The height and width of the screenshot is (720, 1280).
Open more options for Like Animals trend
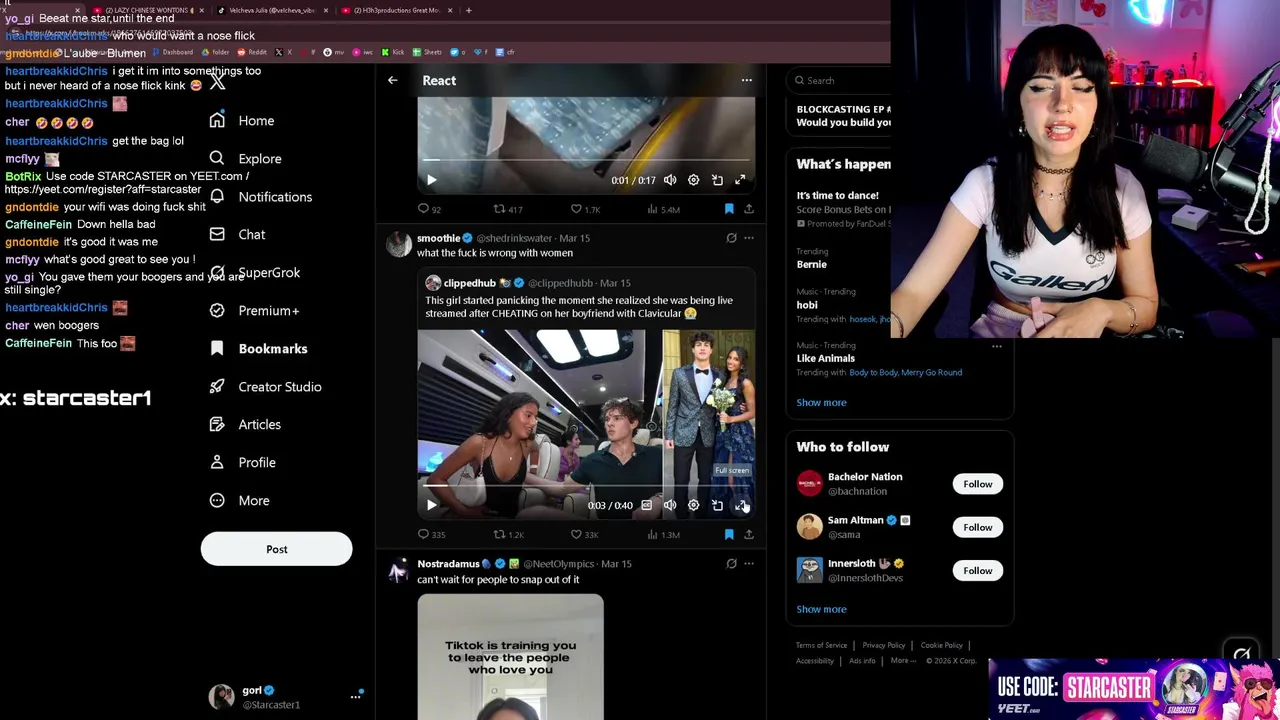point(997,346)
